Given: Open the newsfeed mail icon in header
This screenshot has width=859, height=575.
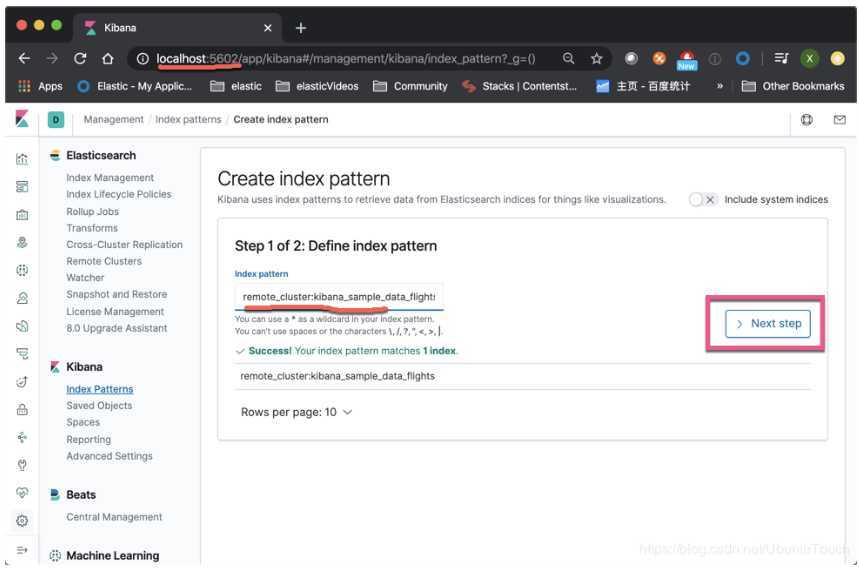Looking at the screenshot, I should [x=839, y=119].
